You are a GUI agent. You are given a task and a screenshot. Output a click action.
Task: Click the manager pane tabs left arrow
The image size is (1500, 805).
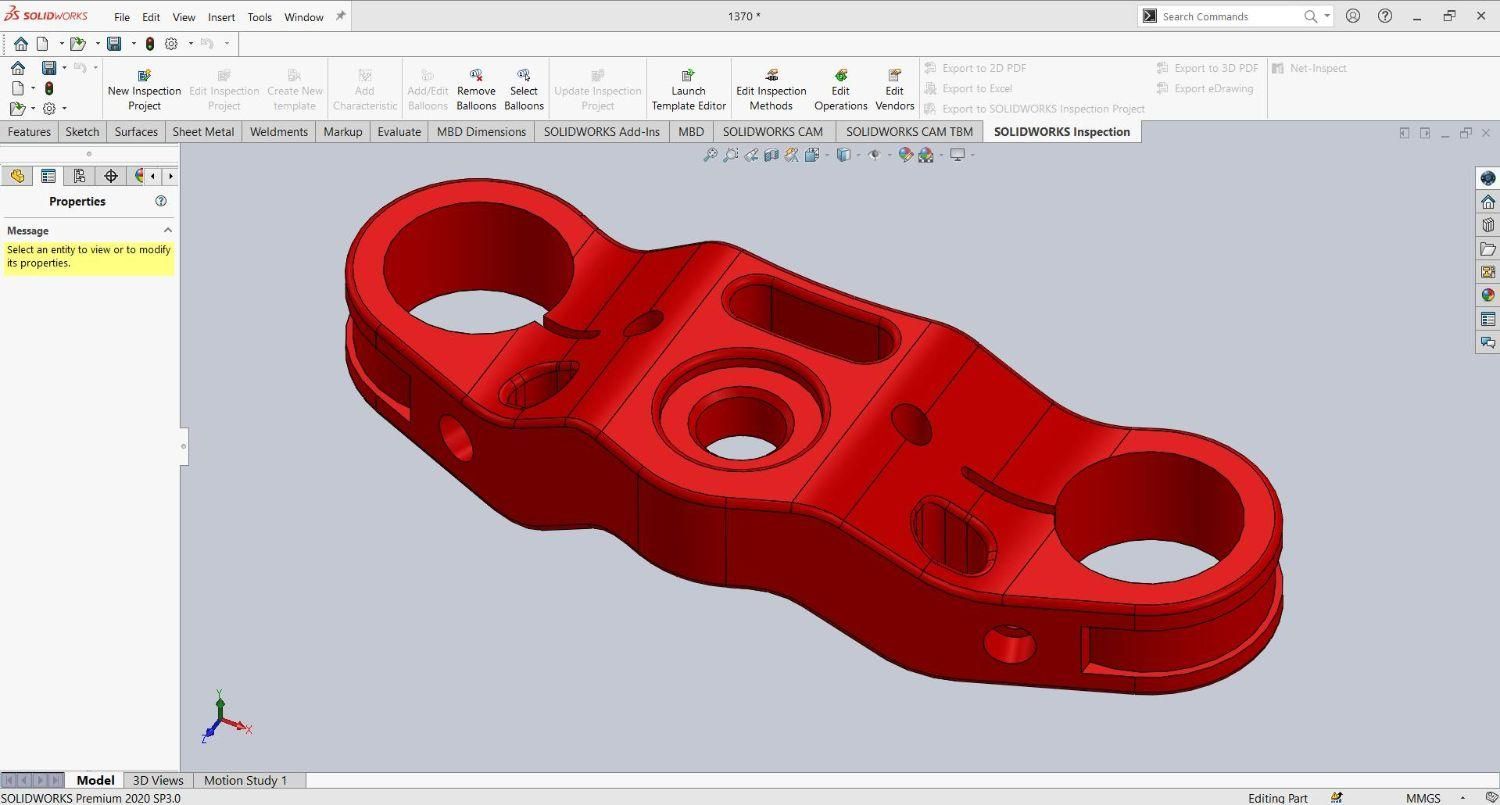tap(153, 176)
